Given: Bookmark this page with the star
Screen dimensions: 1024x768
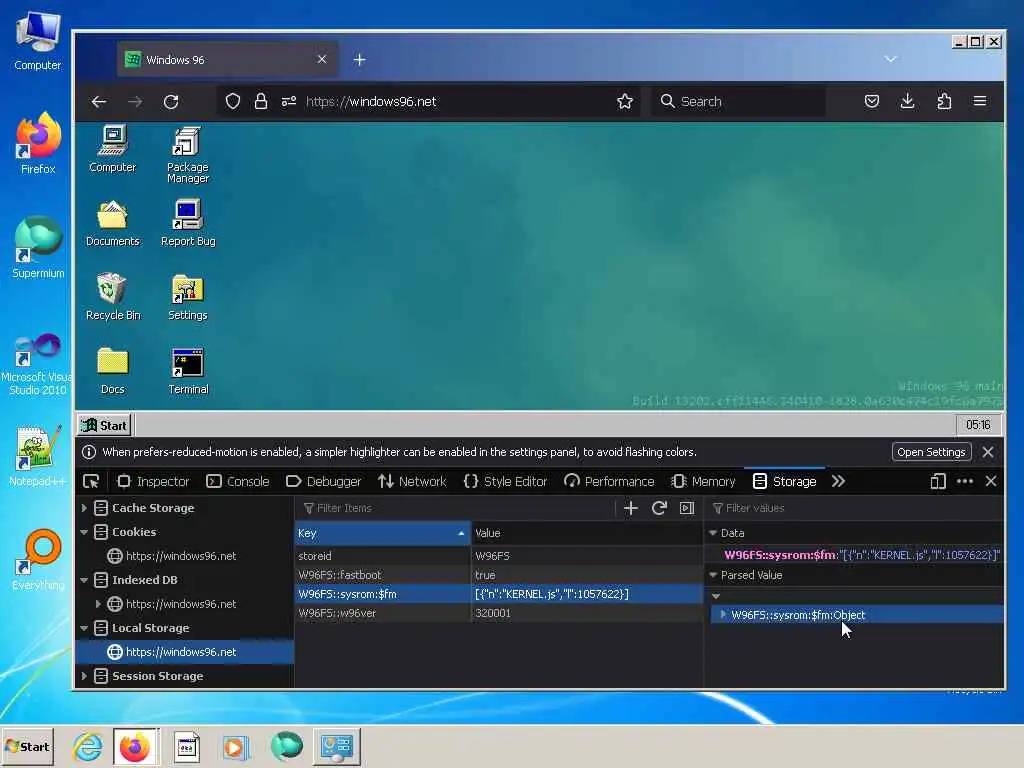Looking at the screenshot, I should click(625, 101).
